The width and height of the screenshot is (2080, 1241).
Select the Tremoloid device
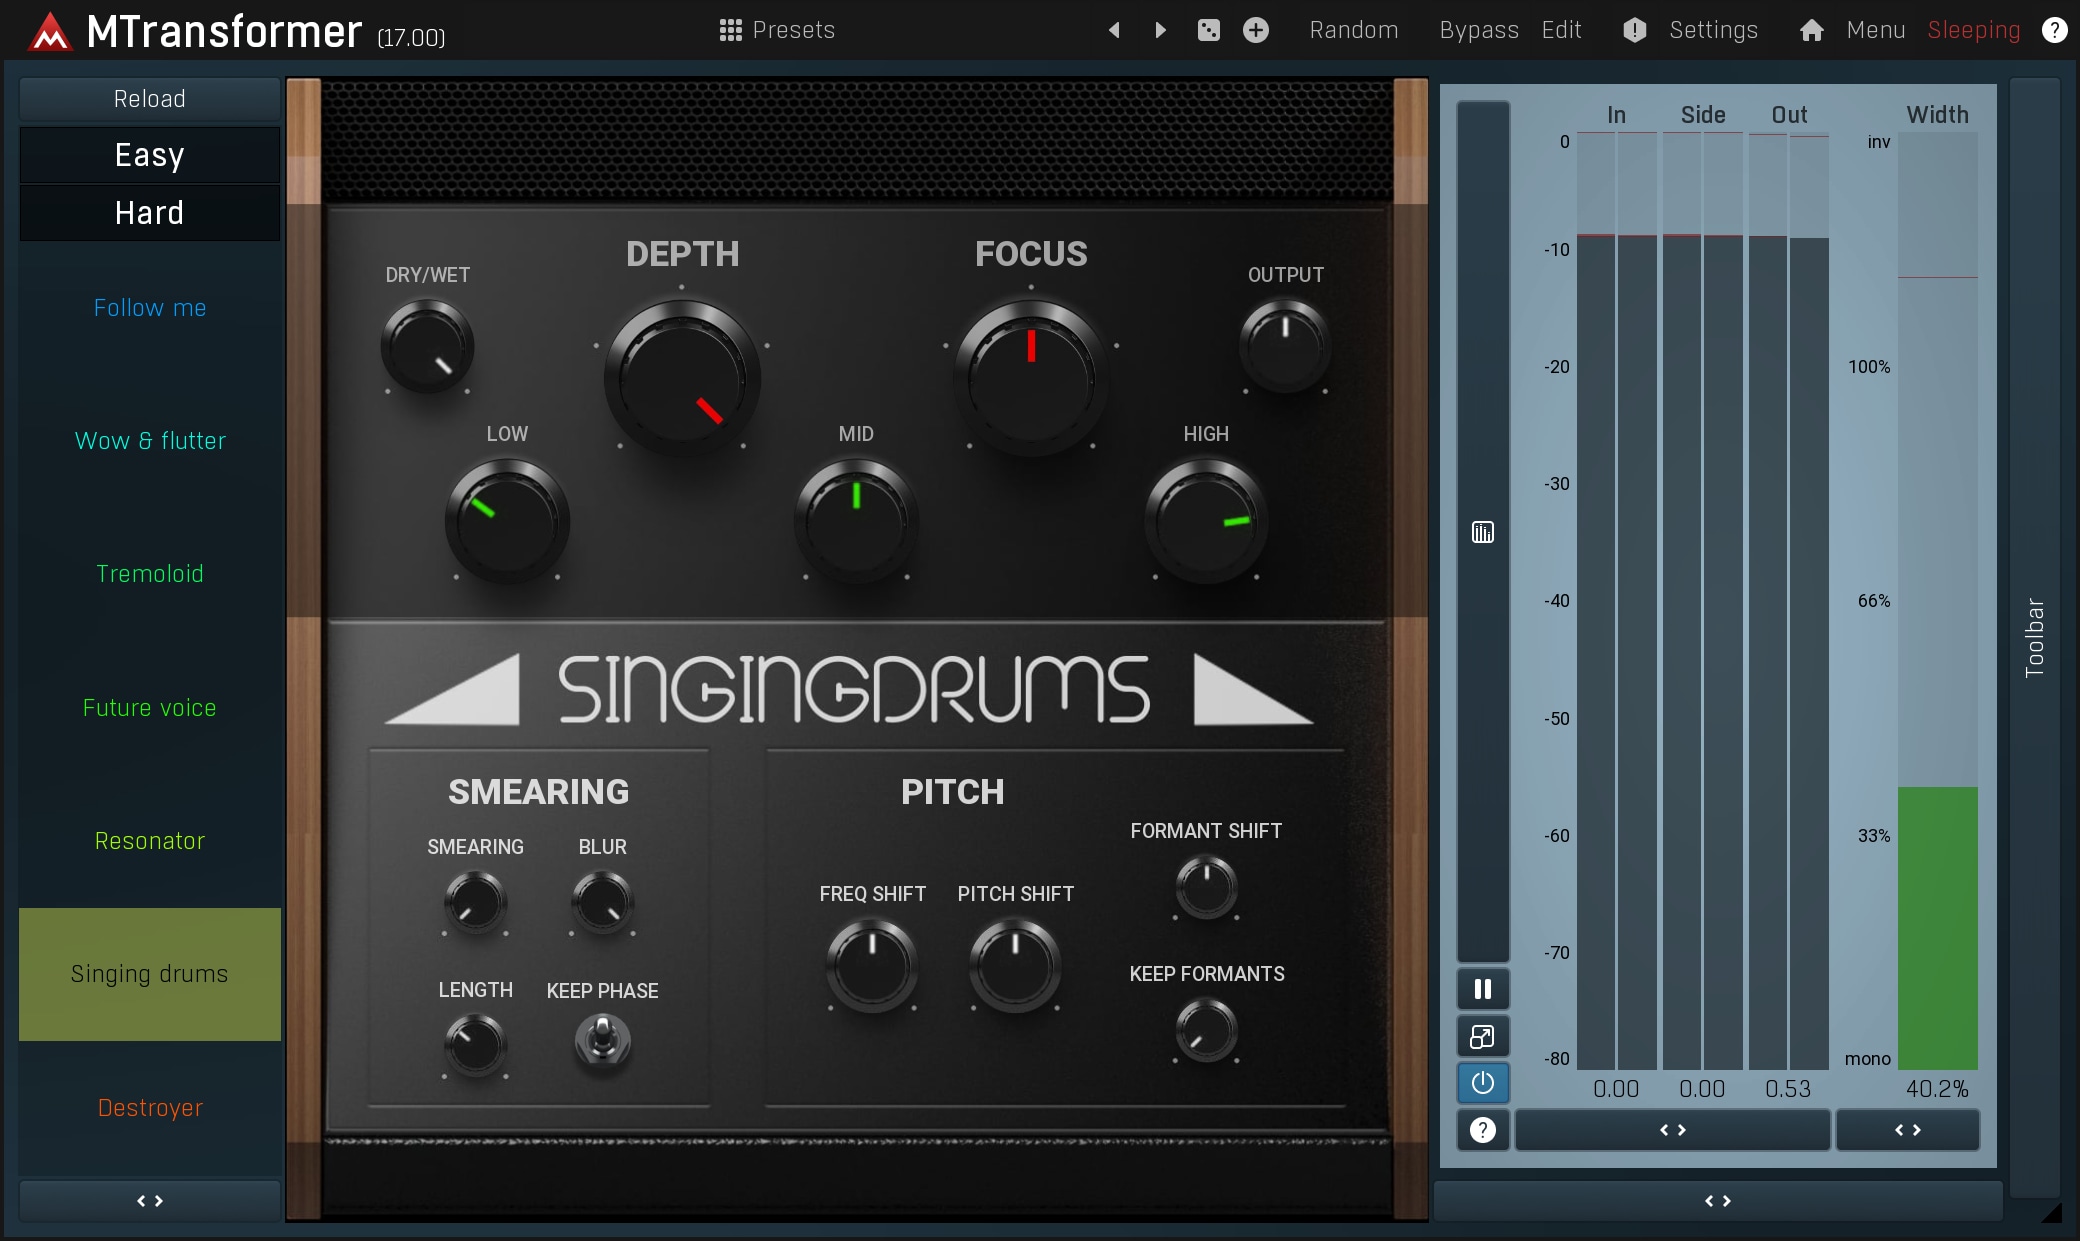[x=150, y=574]
